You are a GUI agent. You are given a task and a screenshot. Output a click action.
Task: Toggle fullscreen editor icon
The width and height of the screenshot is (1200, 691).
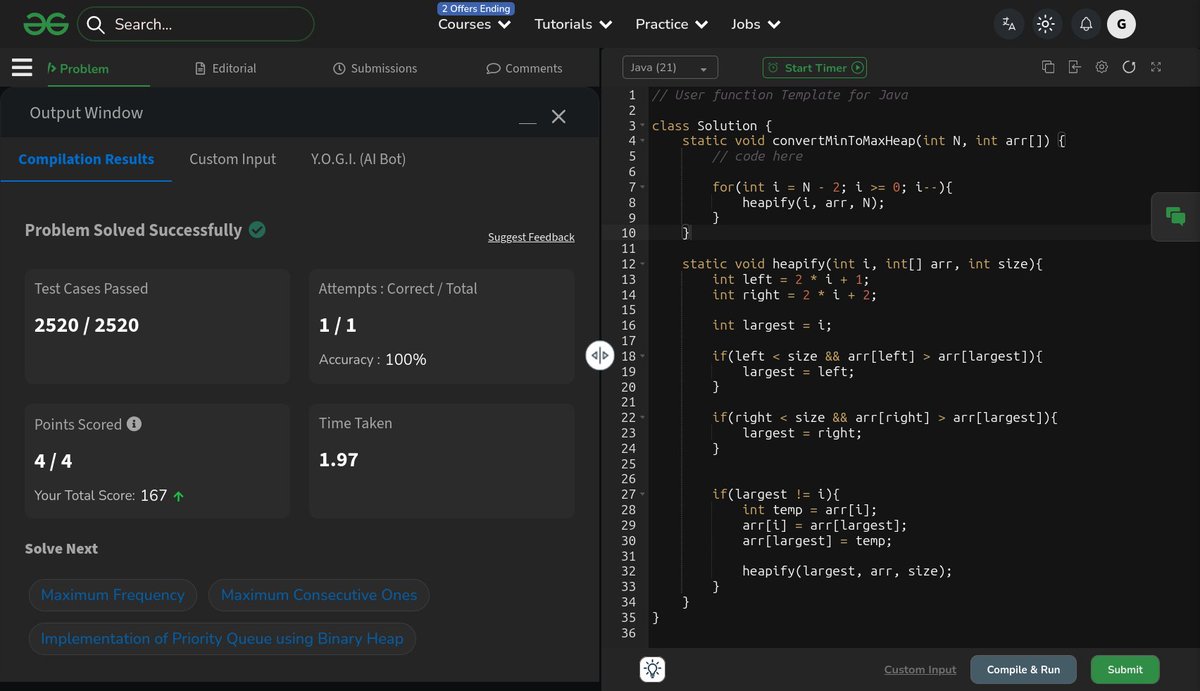coord(1156,67)
